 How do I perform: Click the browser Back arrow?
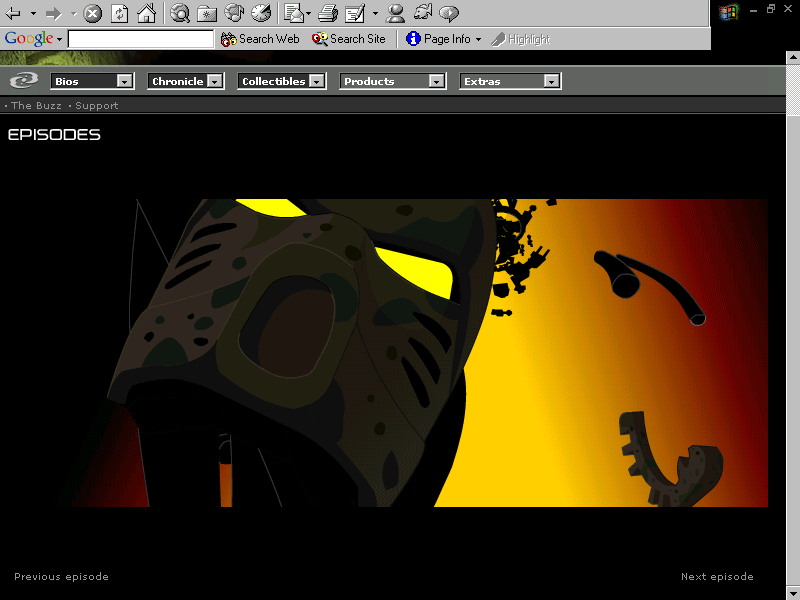coord(14,13)
